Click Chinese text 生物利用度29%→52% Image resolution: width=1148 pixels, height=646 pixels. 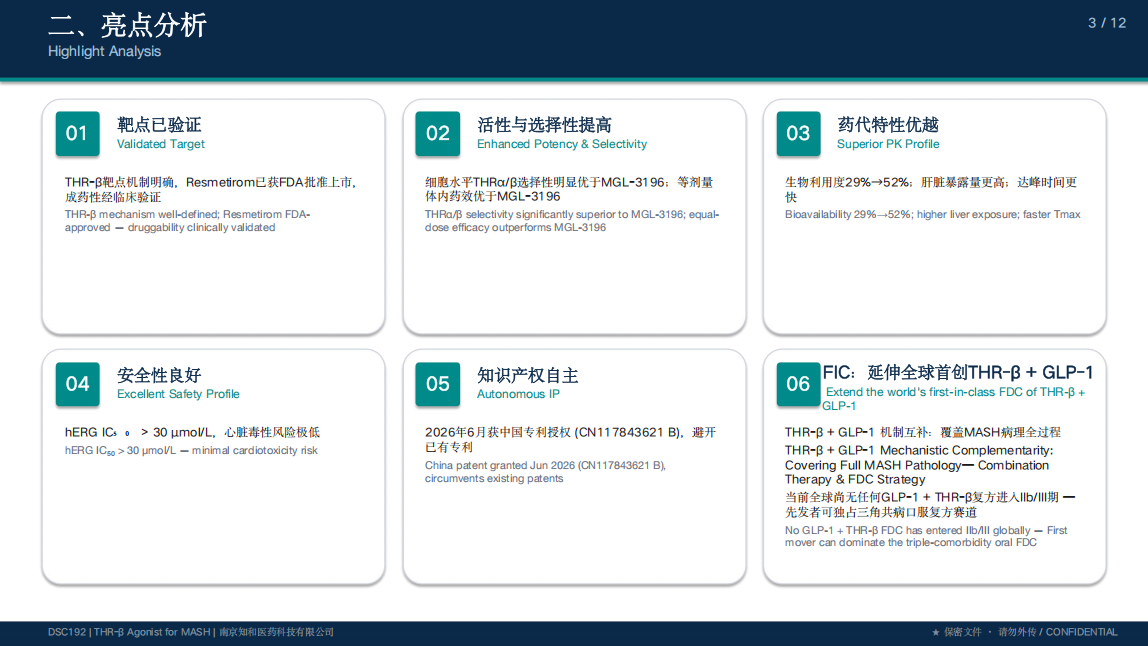931,190
